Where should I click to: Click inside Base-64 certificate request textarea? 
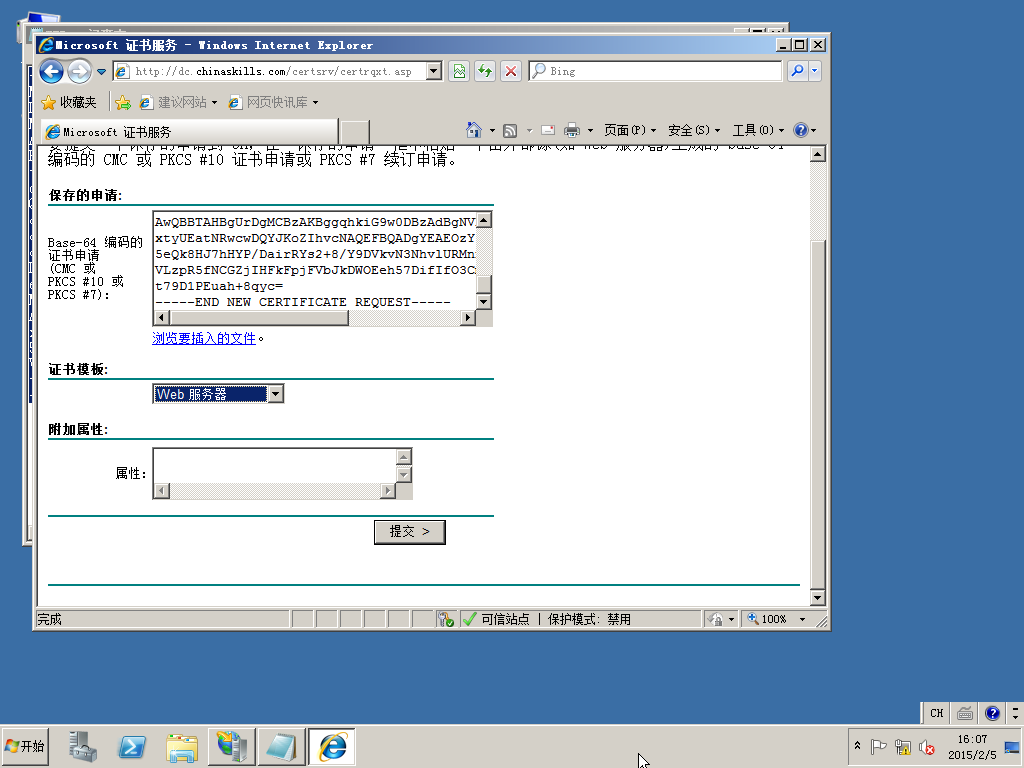pos(315,261)
